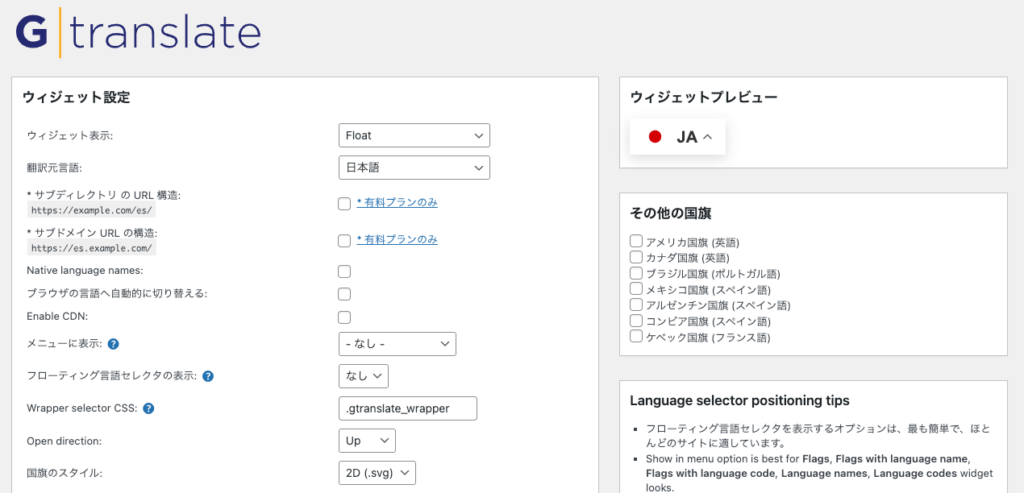Click help icon next to メニューに表示

(113, 344)
